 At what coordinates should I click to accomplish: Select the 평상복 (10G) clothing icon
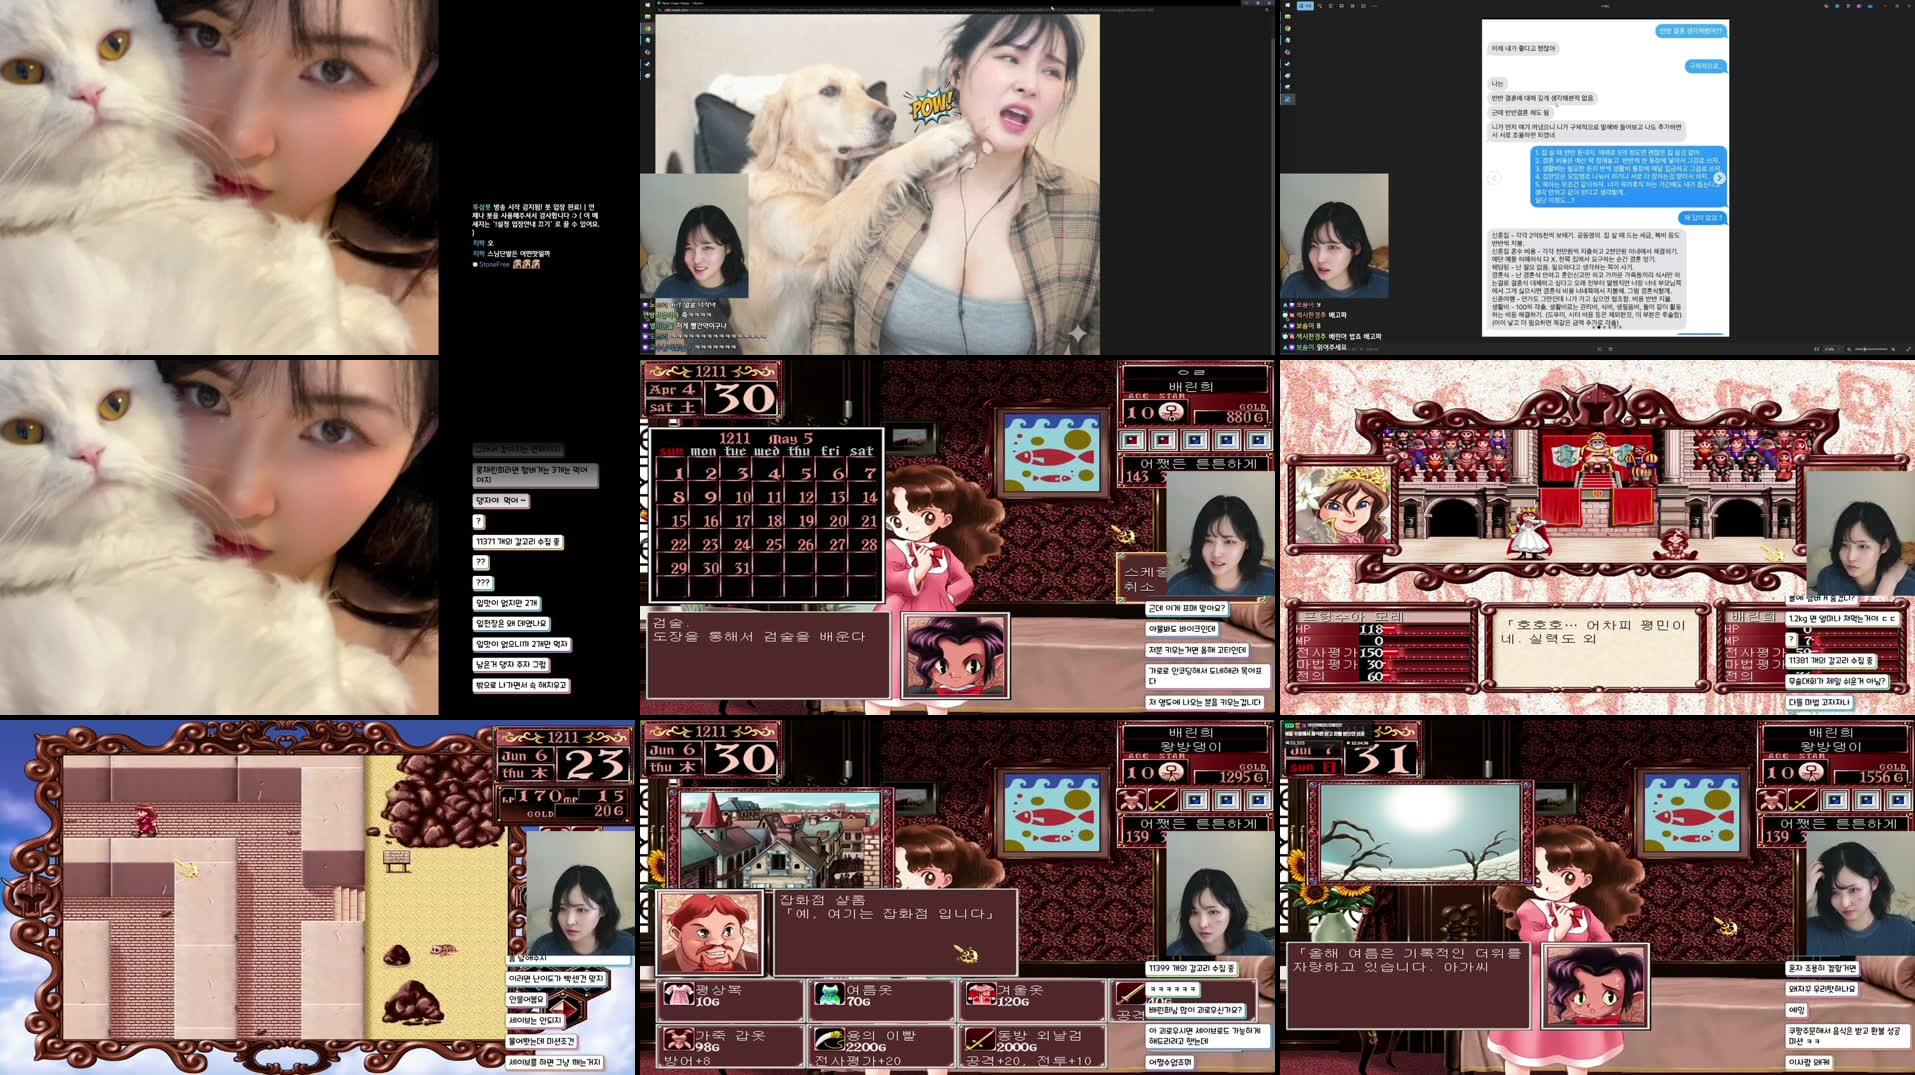pos(679,994)
